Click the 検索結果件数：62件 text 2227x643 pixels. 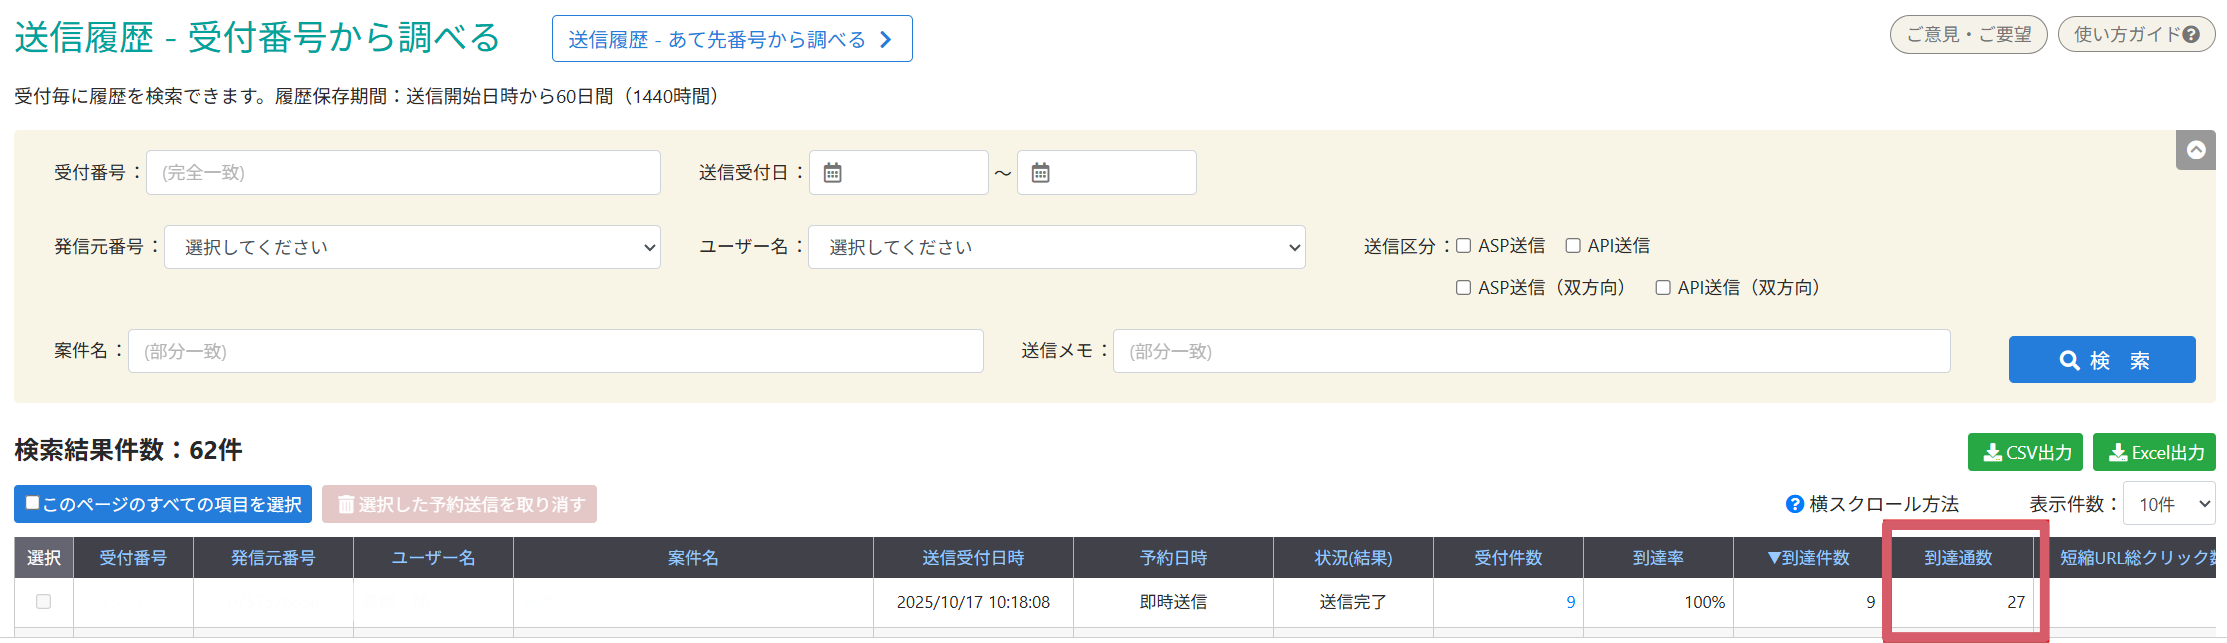pos(128,450)
